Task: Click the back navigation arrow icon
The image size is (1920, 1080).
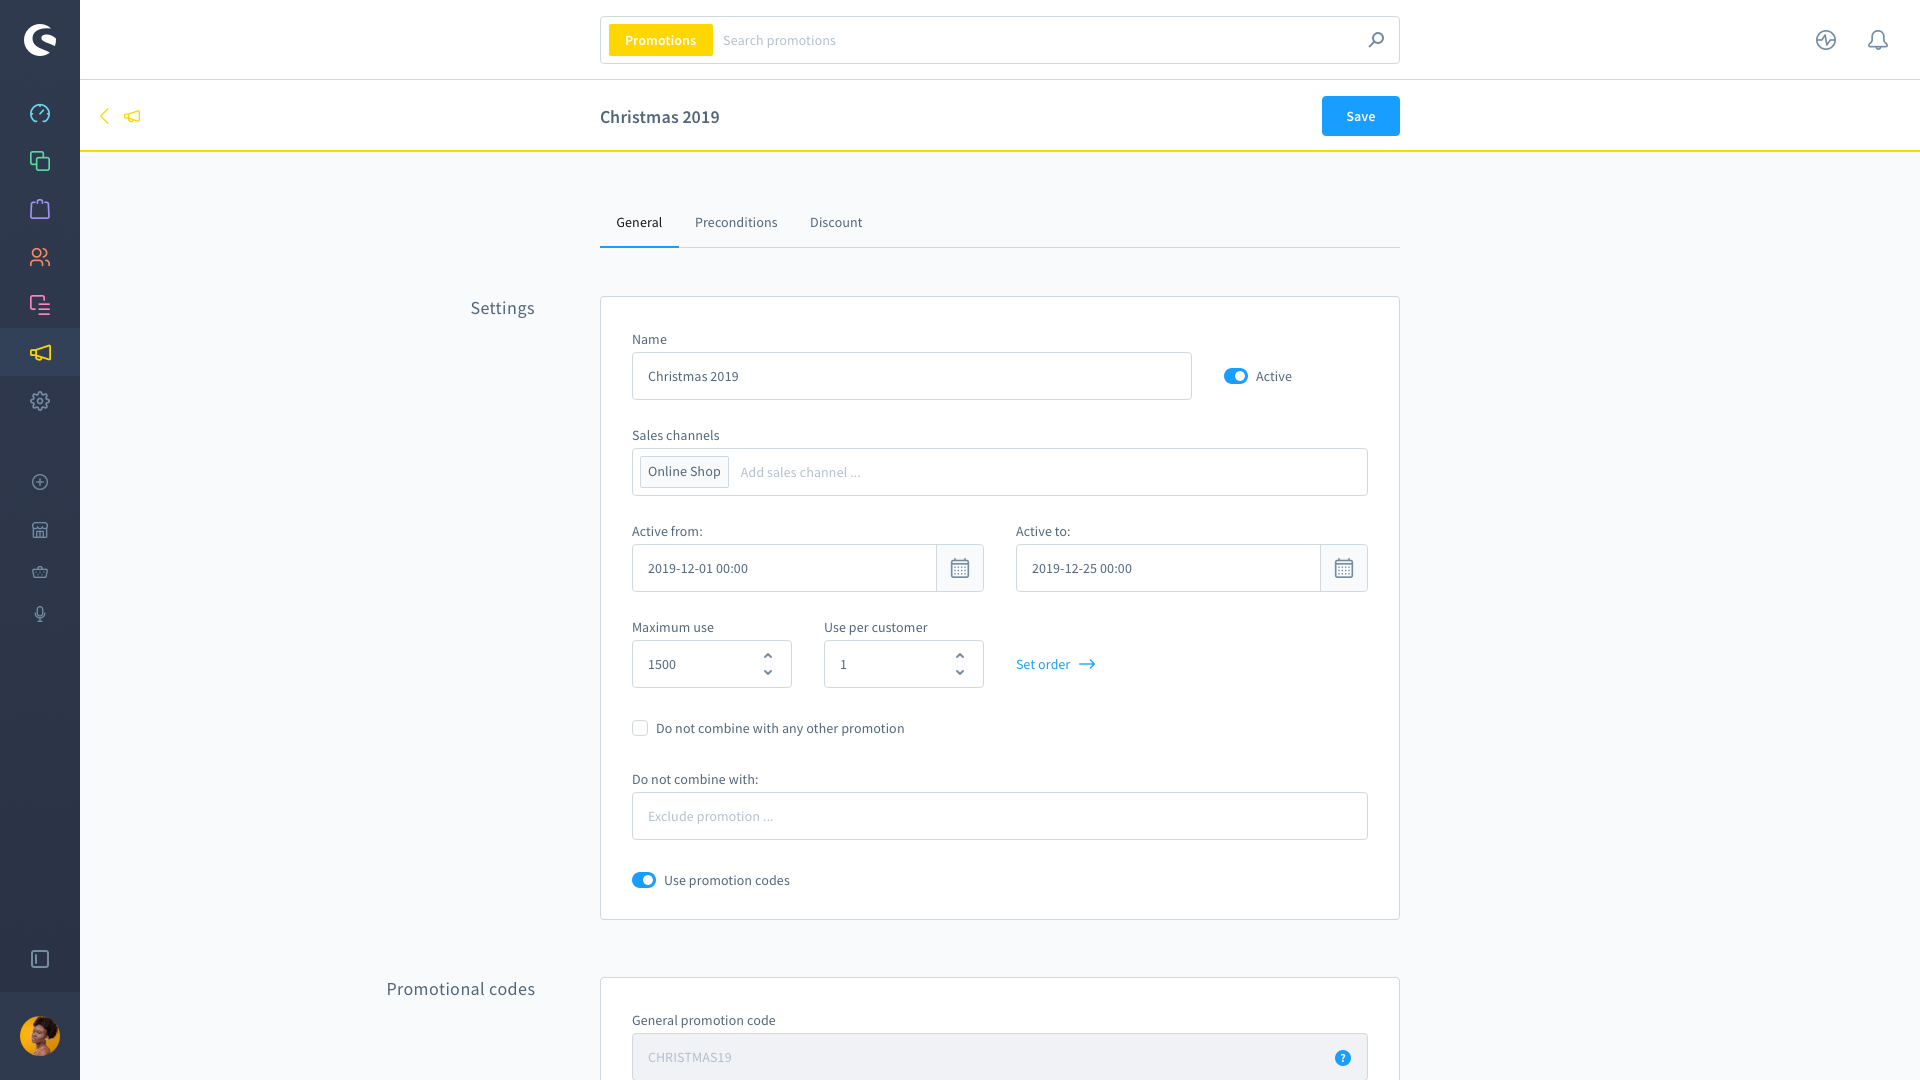Action: 104,116
